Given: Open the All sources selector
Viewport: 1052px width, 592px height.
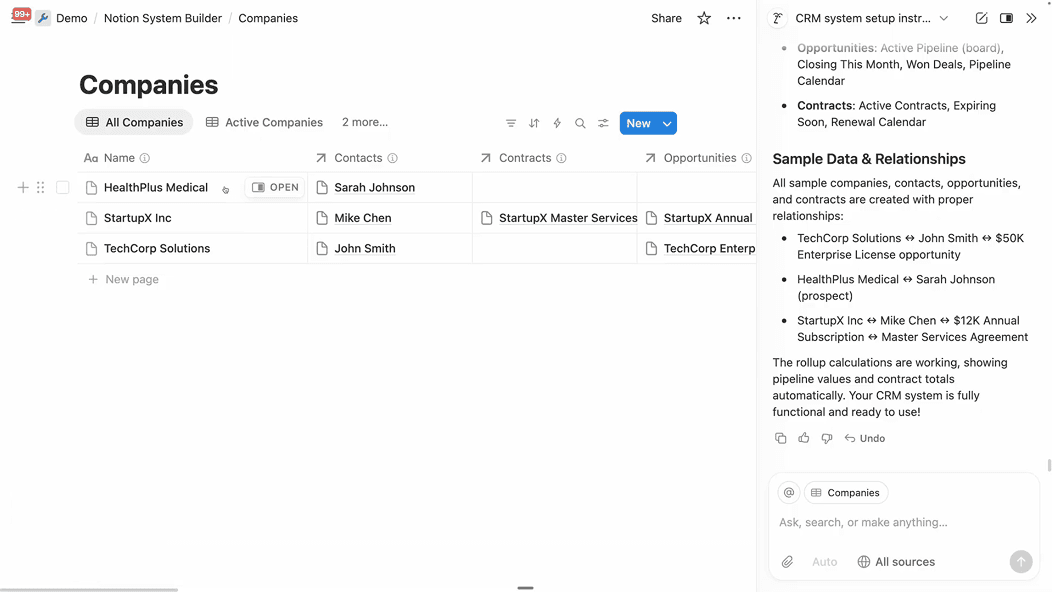Looking at the screenshot, I should click(896, 562).
